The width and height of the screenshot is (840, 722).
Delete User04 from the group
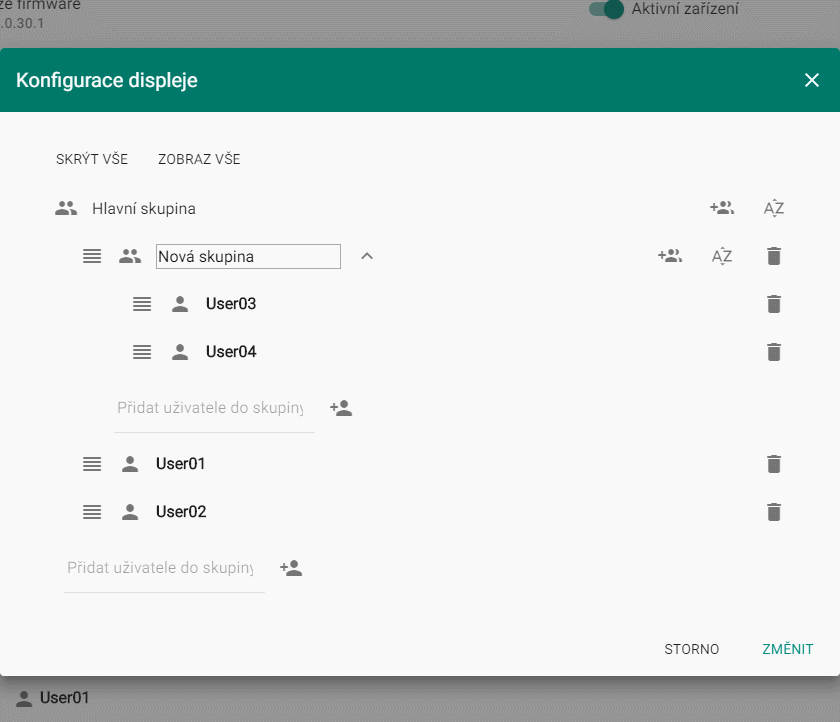click(774, 352)
